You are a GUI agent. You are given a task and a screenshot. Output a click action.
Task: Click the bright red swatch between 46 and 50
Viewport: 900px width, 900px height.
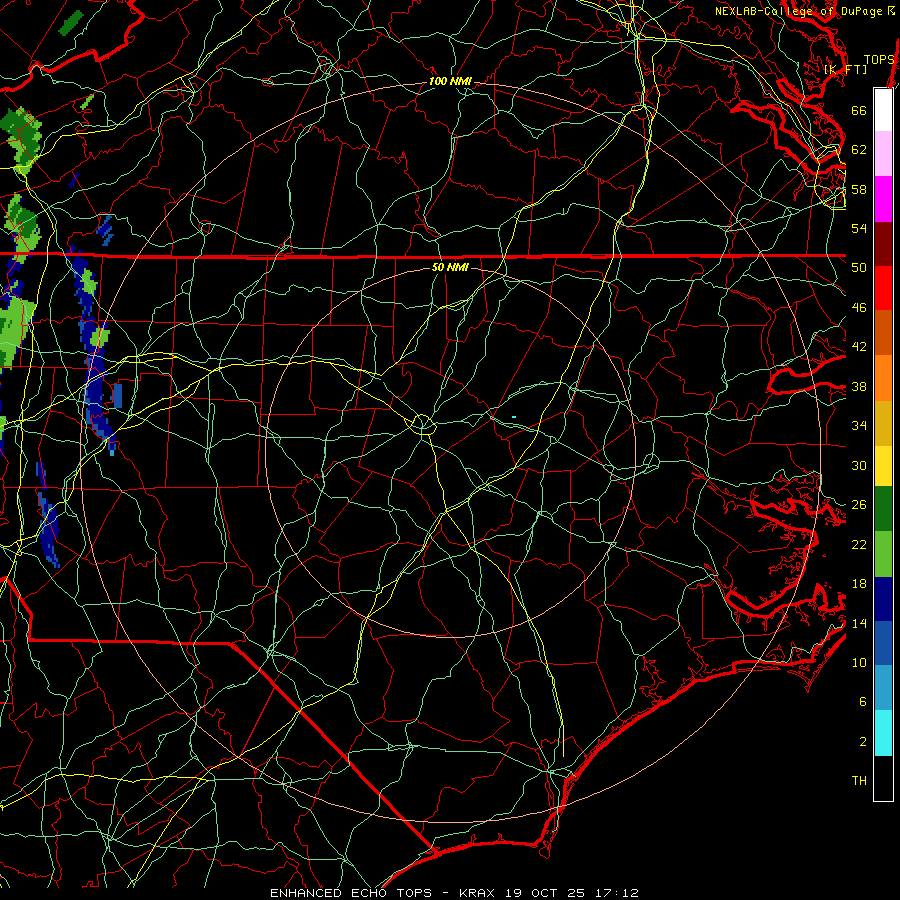(883, 288)
